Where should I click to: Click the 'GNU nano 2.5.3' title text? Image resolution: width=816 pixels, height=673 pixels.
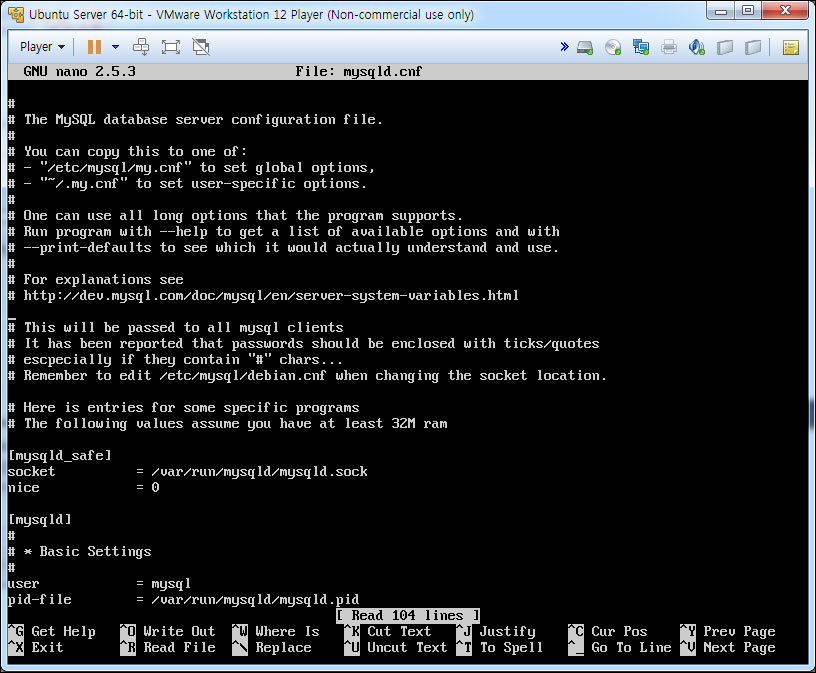coord(79,71)
